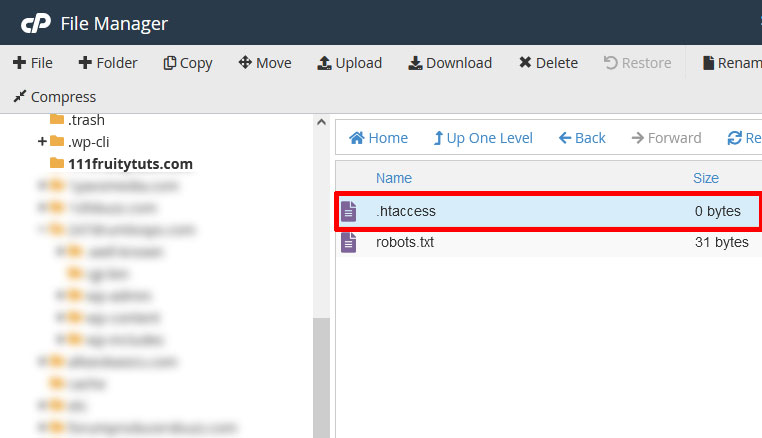Viewport: 762px width, 438px height.
Task: Create a new file with + File
Action: tap(32, 63)
